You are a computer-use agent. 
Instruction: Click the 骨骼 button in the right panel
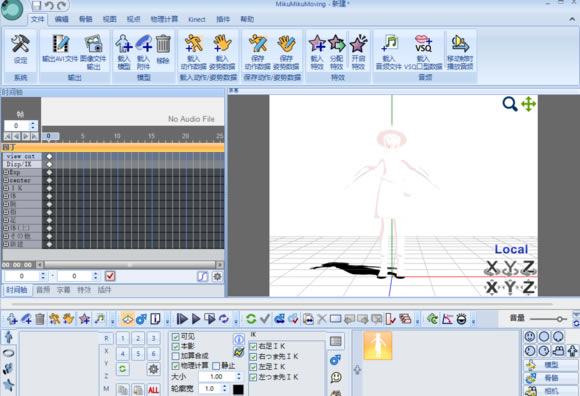pyautogui.click(x=551, y=378)
